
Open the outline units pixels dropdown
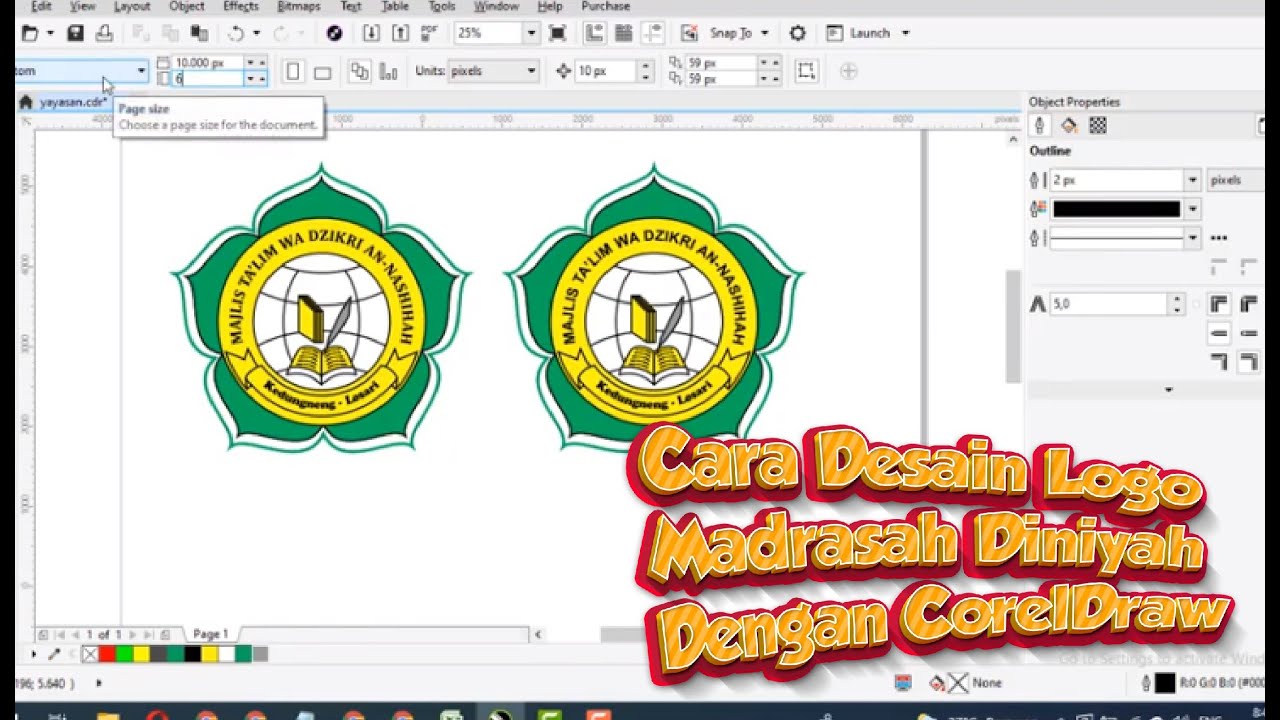click(1236, 180)
